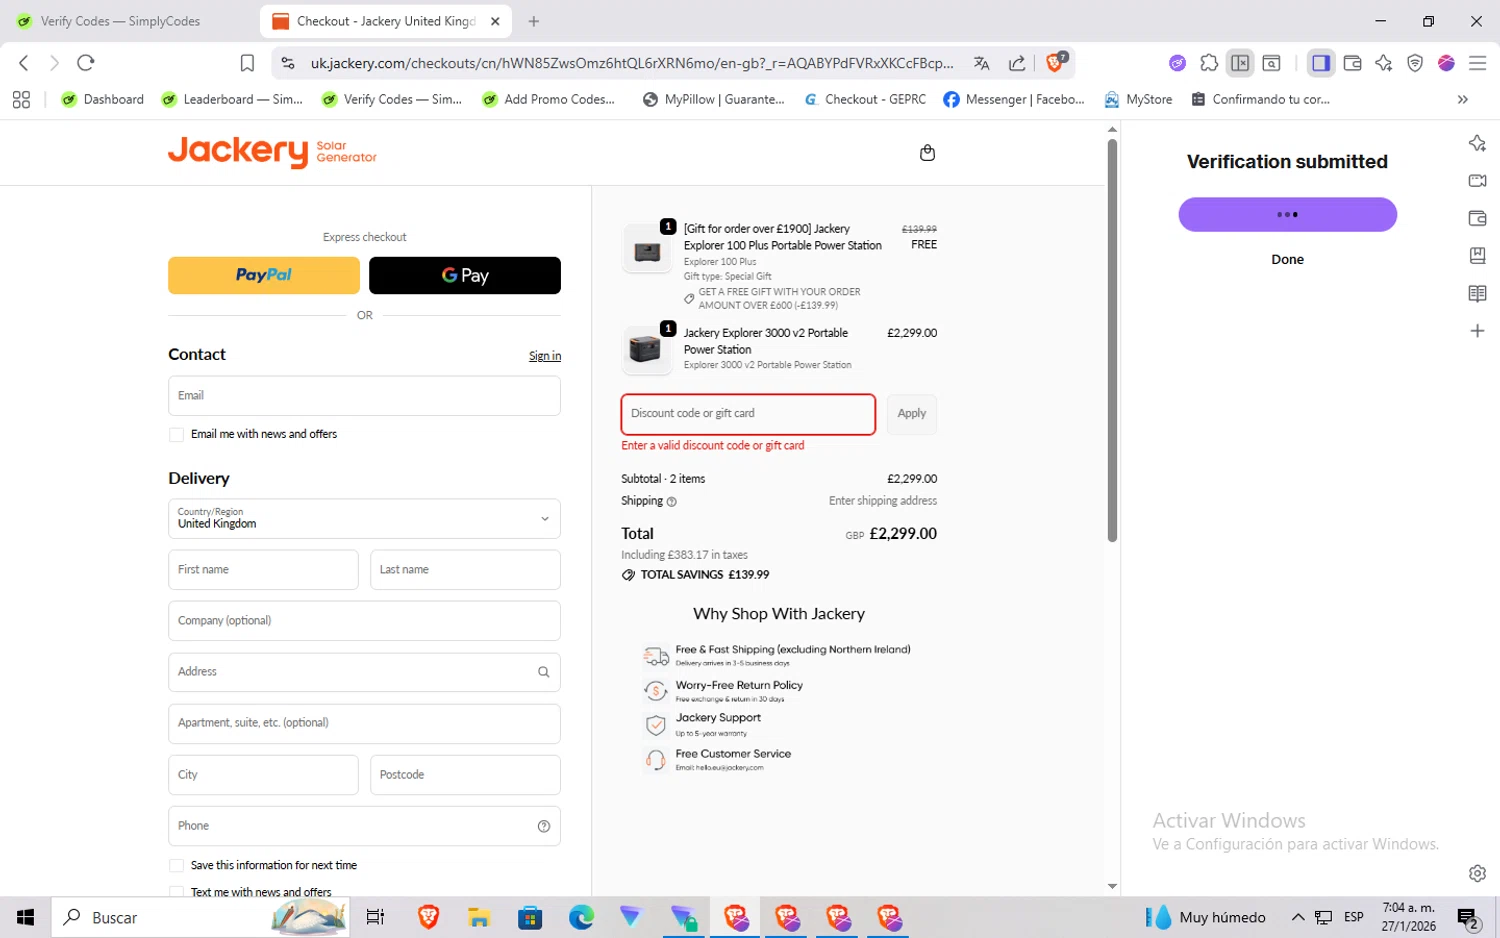Close the Checkout Jackery tab
This screenshot has height=938, width=1500.
click(495, 21)
